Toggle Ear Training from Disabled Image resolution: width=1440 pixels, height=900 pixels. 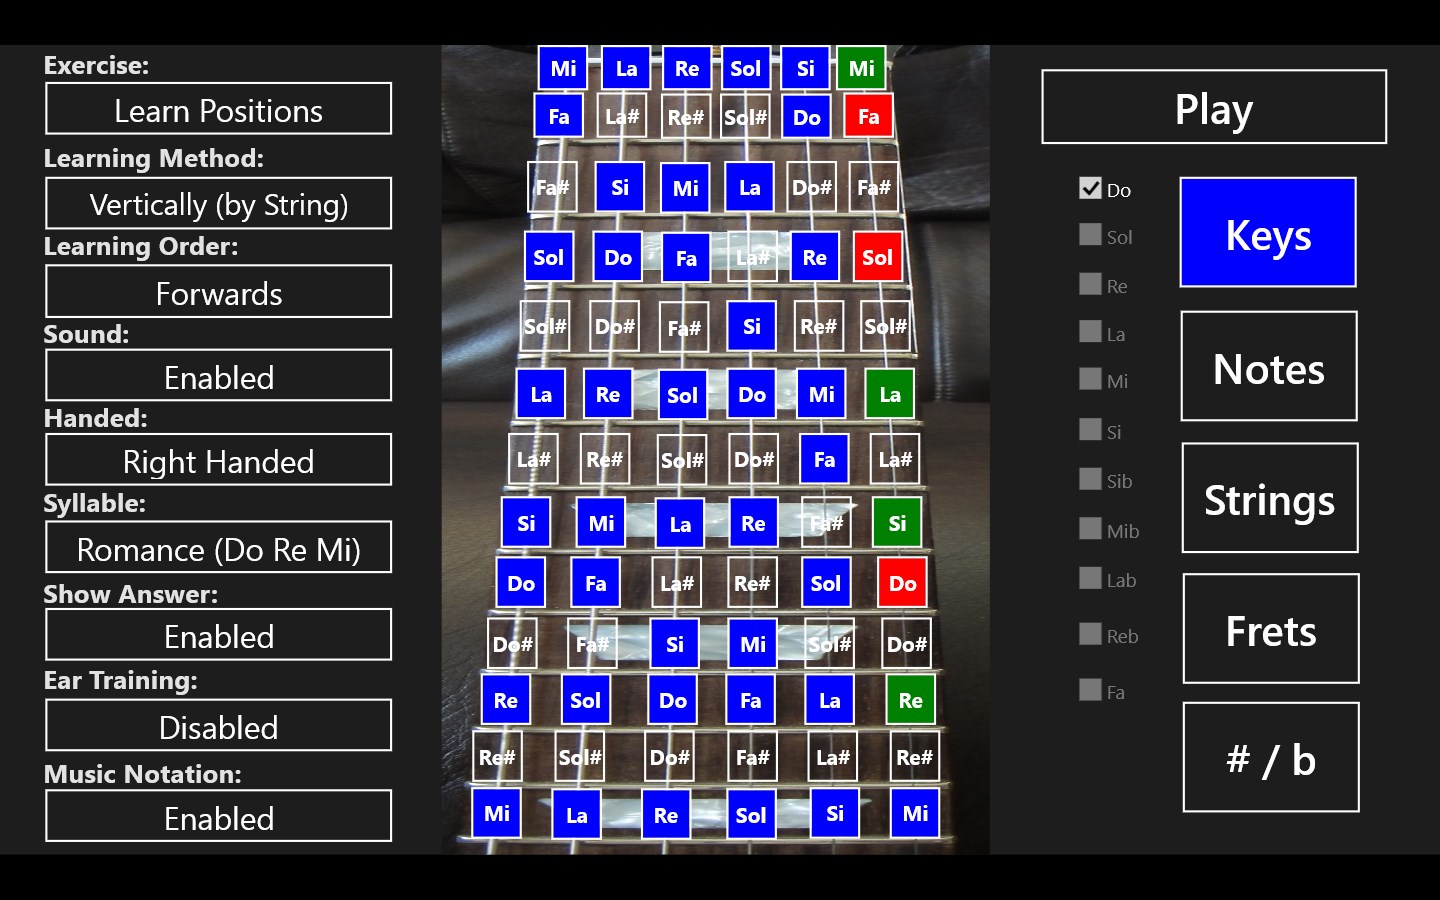(x=218, y=726)
